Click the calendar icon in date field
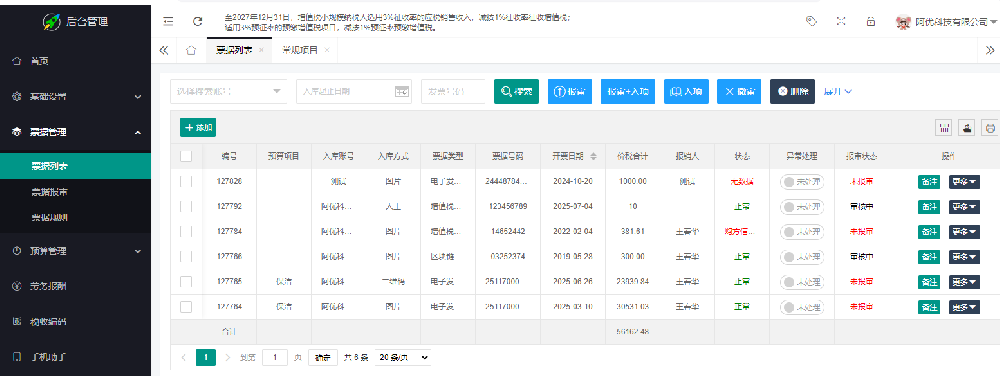 point(401,92)
